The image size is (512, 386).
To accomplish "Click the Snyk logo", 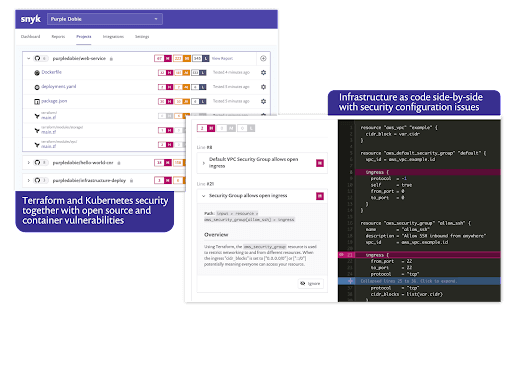I will coord(31,19).
